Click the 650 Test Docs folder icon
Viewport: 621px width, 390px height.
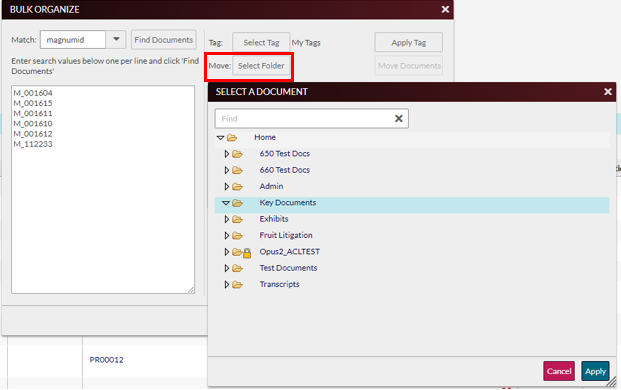[237, 154]
